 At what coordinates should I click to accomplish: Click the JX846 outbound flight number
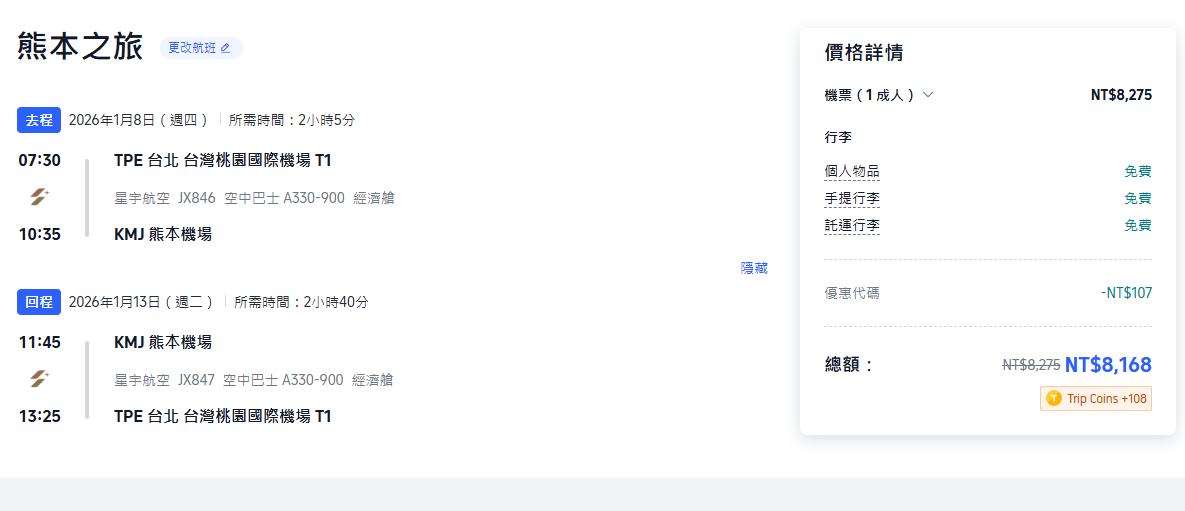point(196,198)
